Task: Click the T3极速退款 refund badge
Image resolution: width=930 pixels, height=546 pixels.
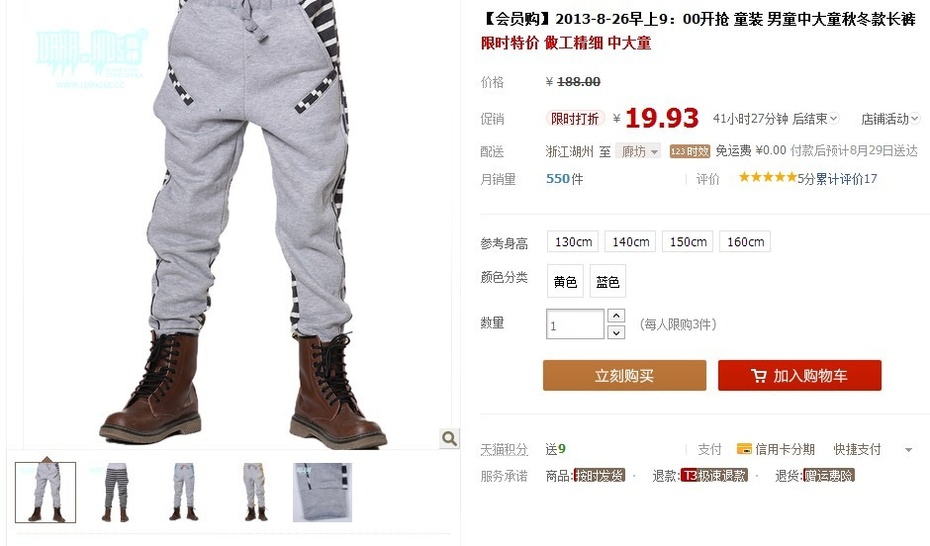Action: (714, 475)
